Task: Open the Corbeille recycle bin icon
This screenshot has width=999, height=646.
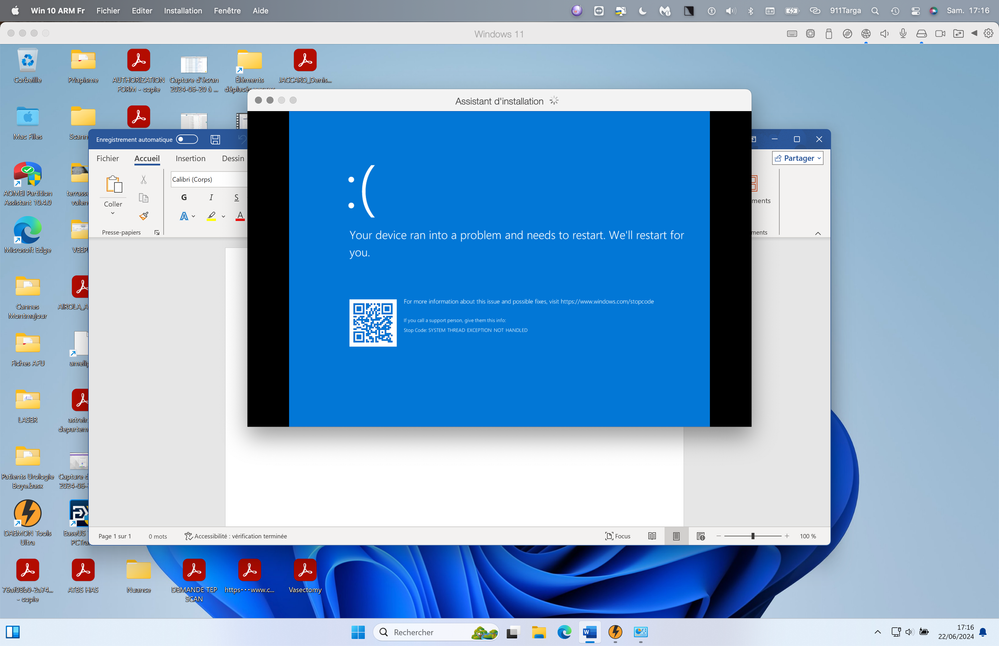Action: pyautogui.click(x=27, y=66)
